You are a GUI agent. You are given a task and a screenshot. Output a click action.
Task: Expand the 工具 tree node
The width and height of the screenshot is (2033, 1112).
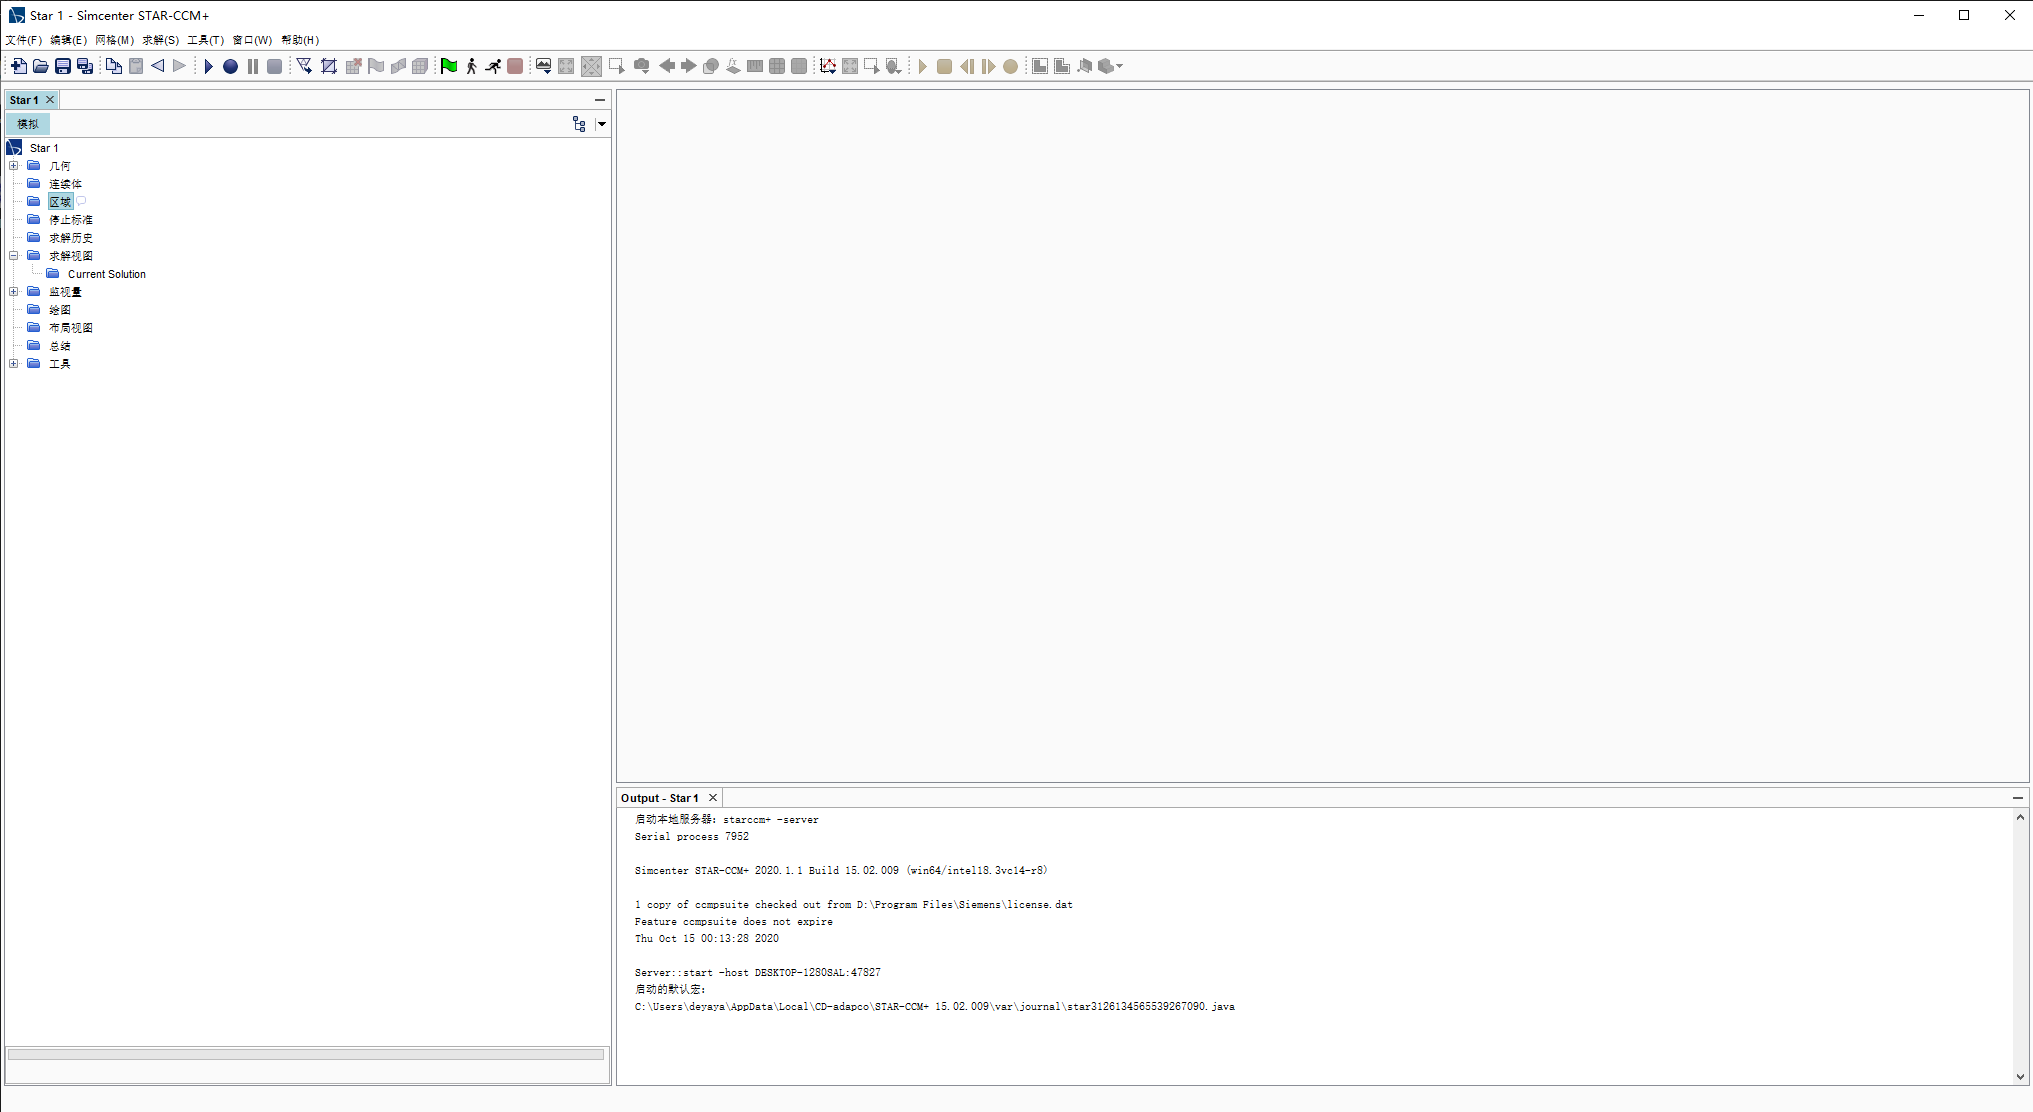coord(14,364)
